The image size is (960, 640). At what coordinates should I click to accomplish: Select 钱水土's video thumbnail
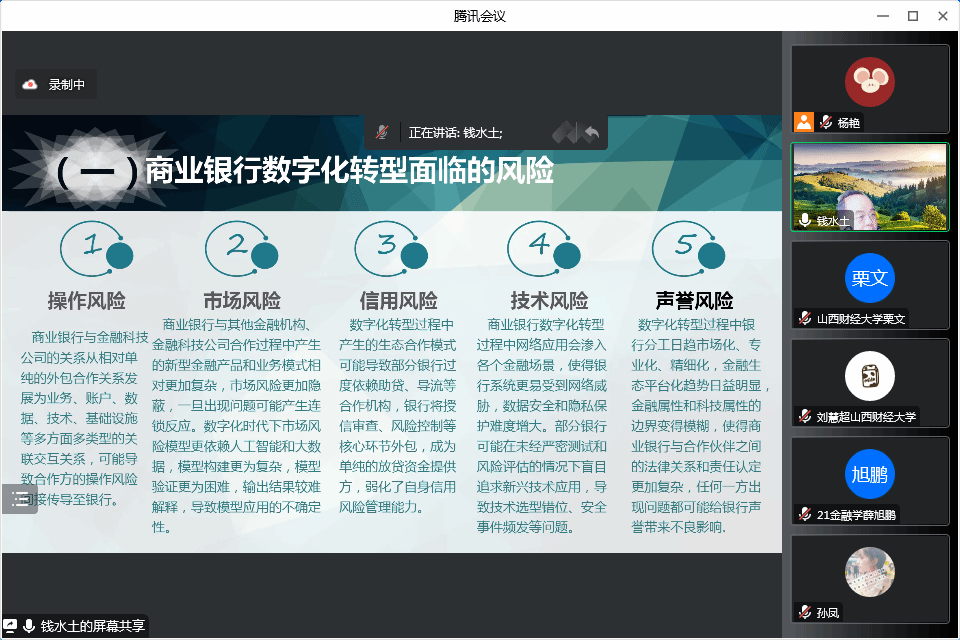(x=869, y=186)
